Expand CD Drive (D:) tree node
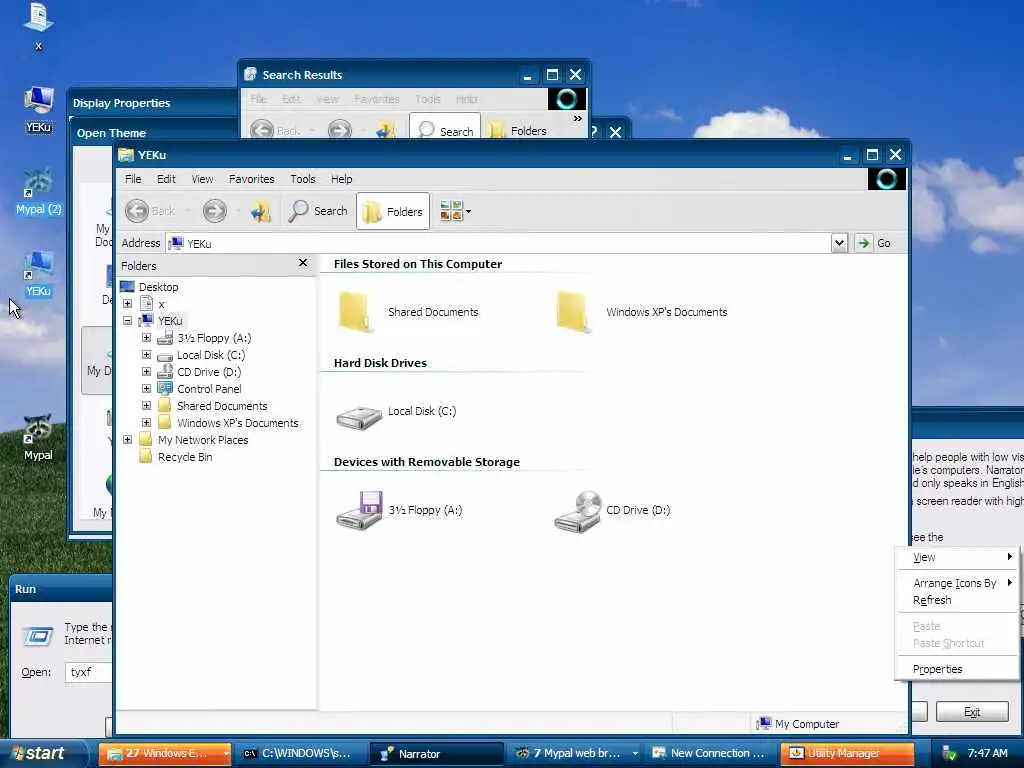This screenshot has width=1024, height=768. click(146, 372)
